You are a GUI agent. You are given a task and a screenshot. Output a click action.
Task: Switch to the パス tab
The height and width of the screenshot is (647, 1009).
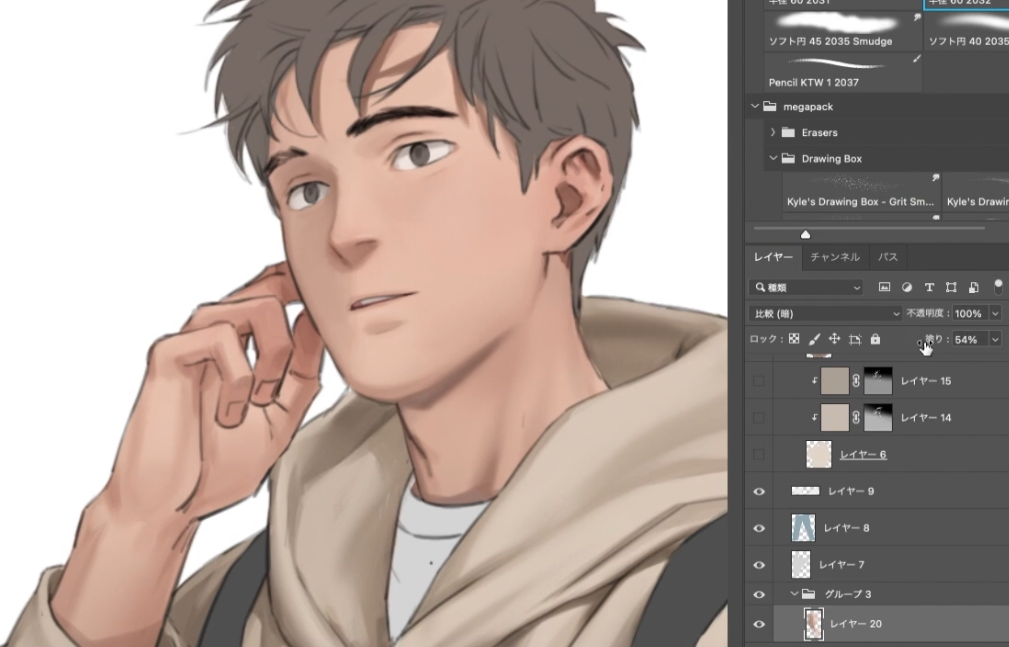(888, 257)
